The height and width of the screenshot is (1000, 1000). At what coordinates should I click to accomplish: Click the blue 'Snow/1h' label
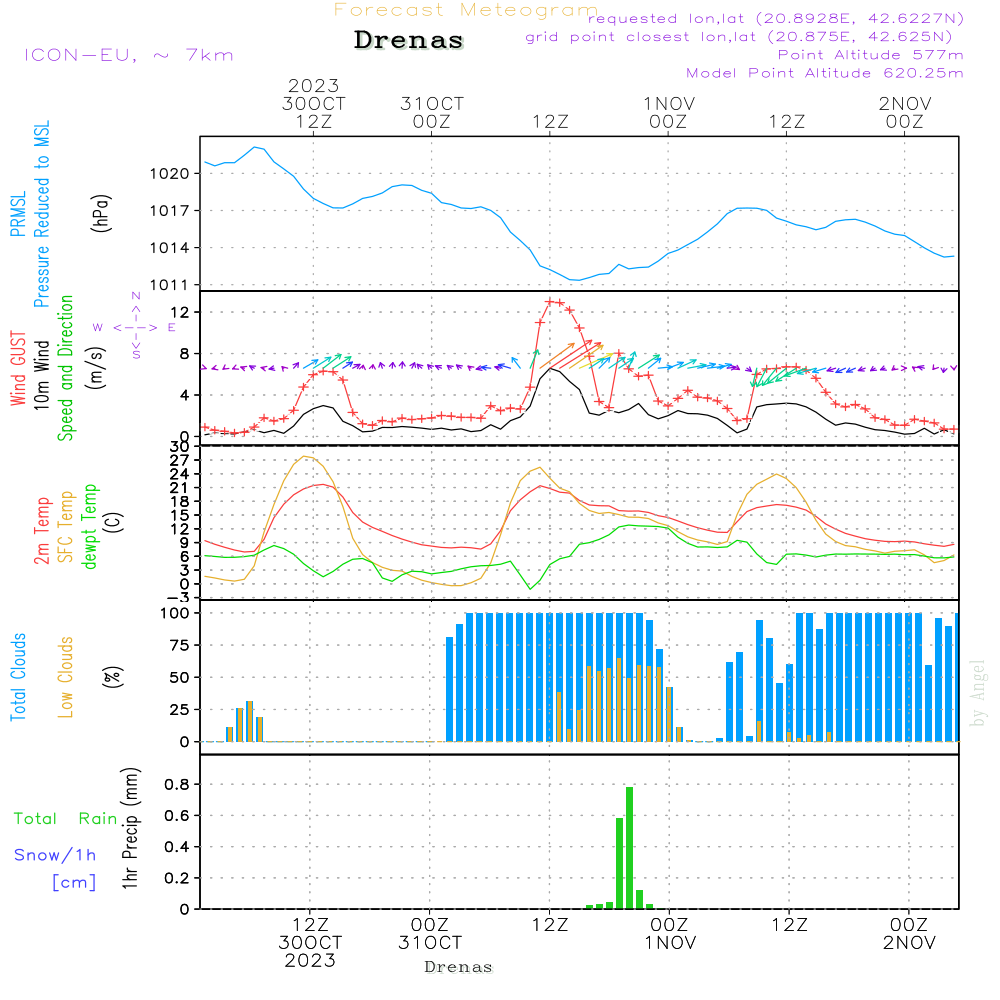point(55,855)
